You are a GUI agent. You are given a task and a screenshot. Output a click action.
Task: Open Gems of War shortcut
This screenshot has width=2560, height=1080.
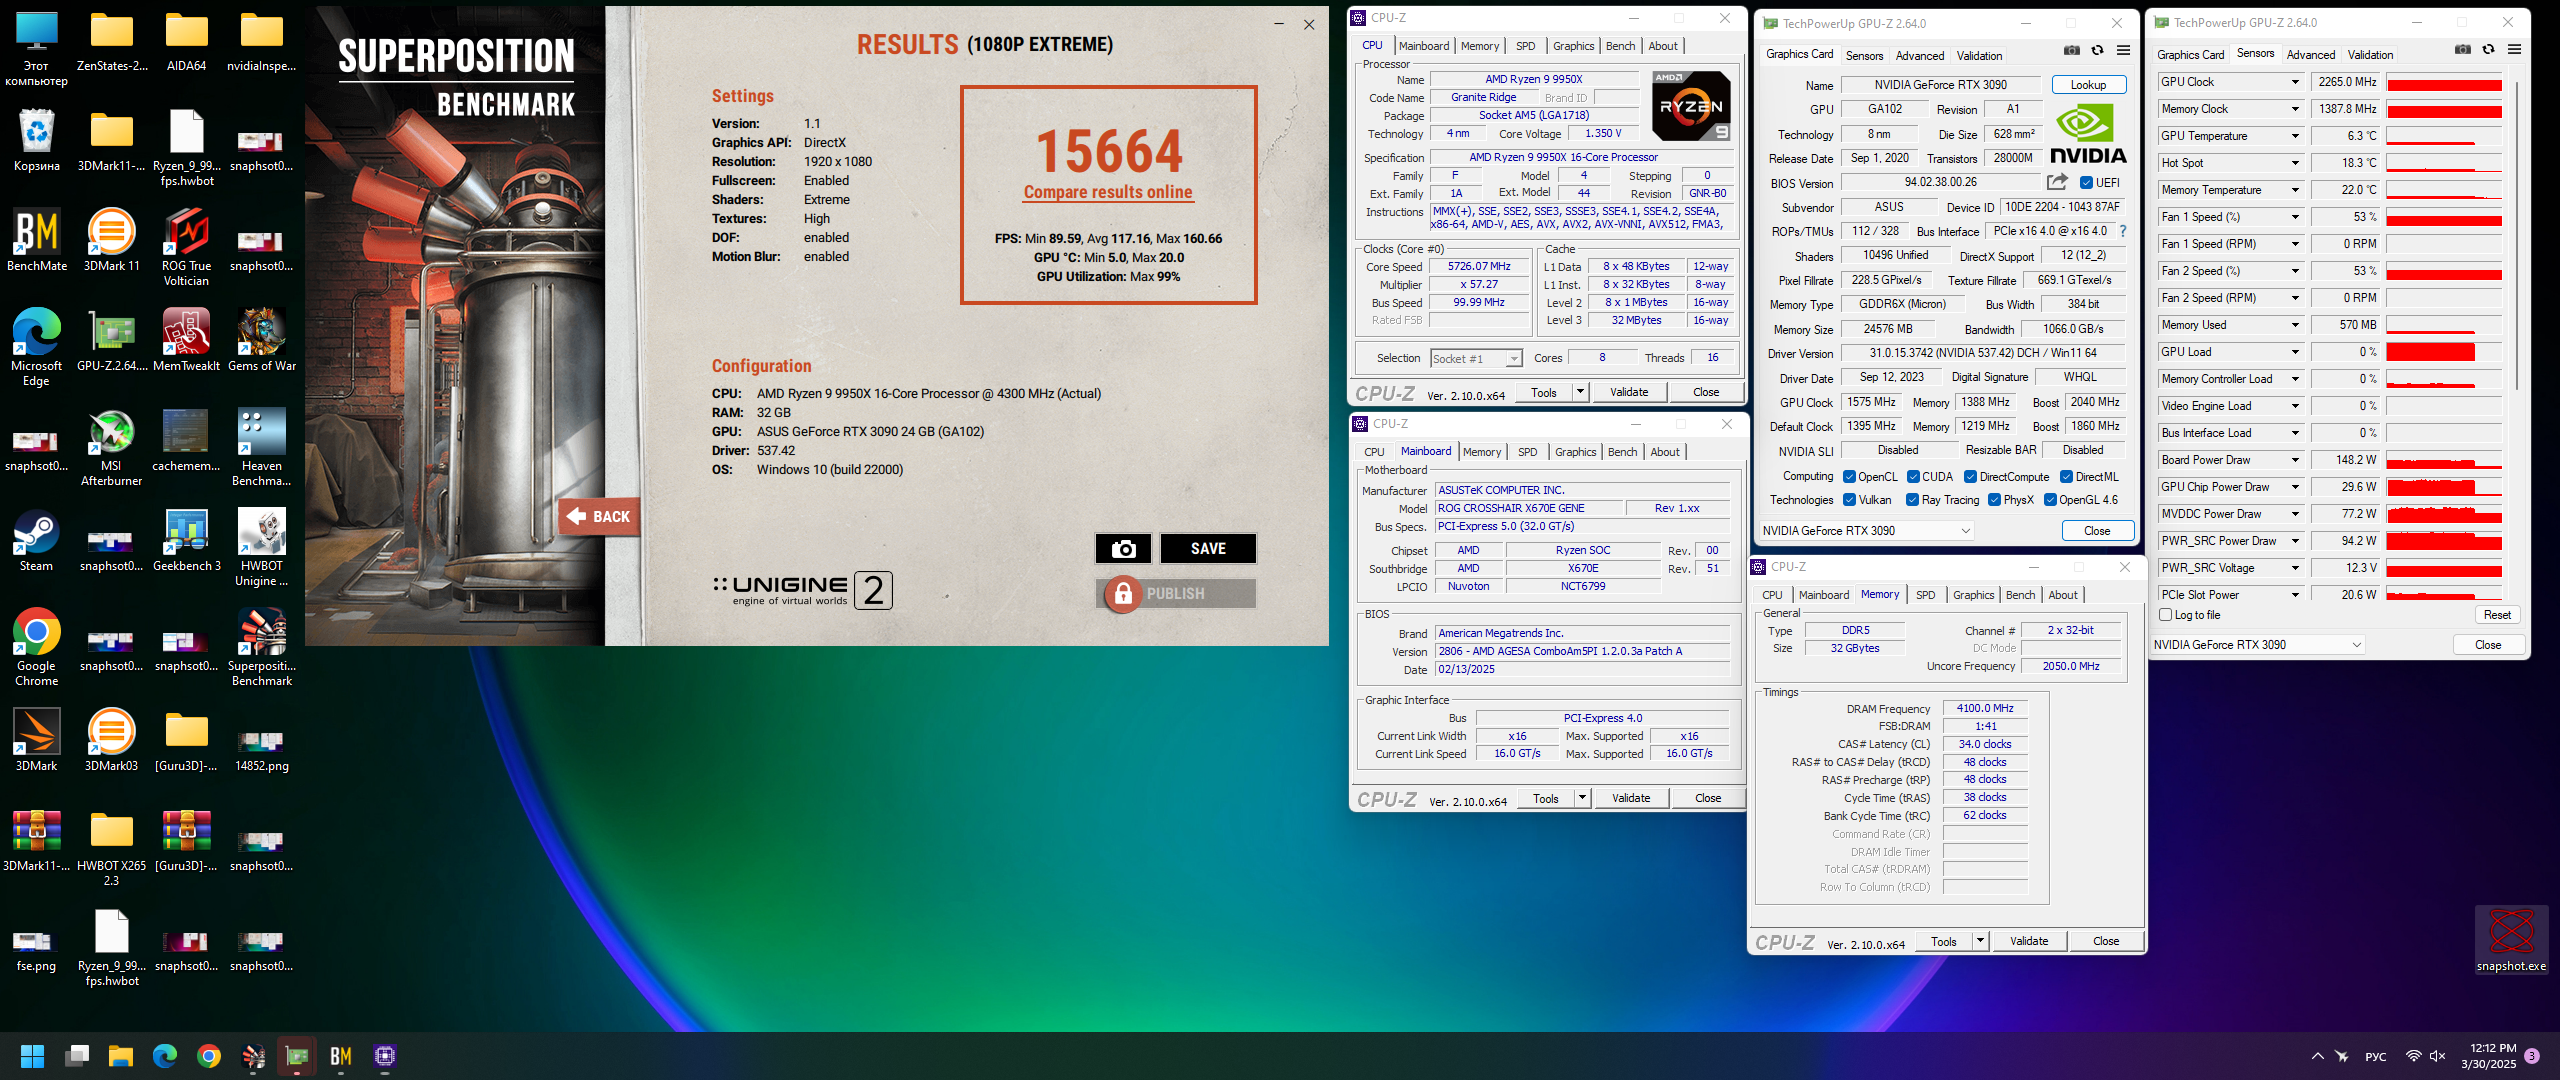click(x=262, y=341)
